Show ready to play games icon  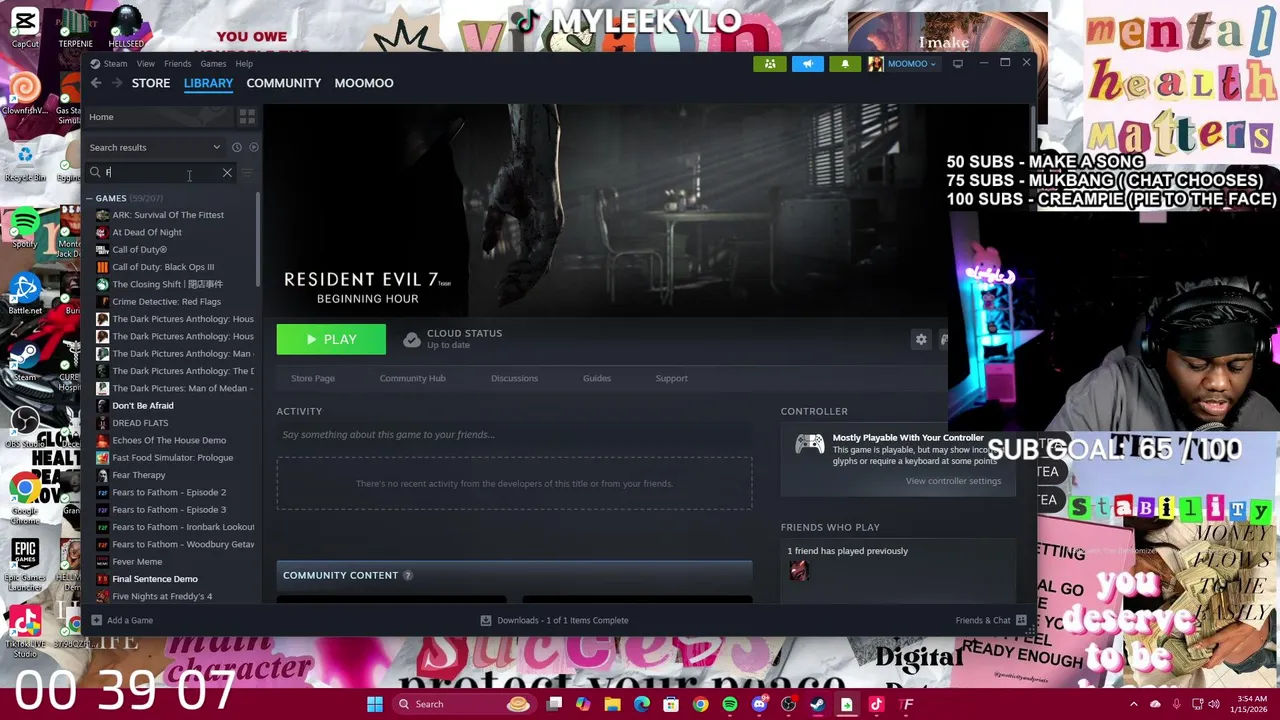[x=253, y=147]
